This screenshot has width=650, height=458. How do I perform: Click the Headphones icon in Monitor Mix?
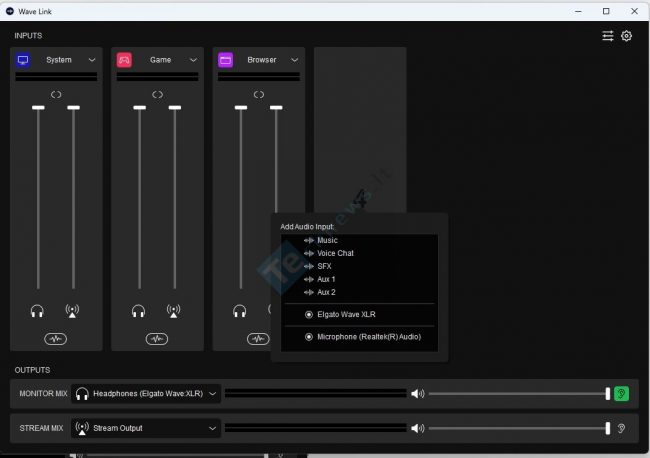pyautogui.click(x=82, y=394)
